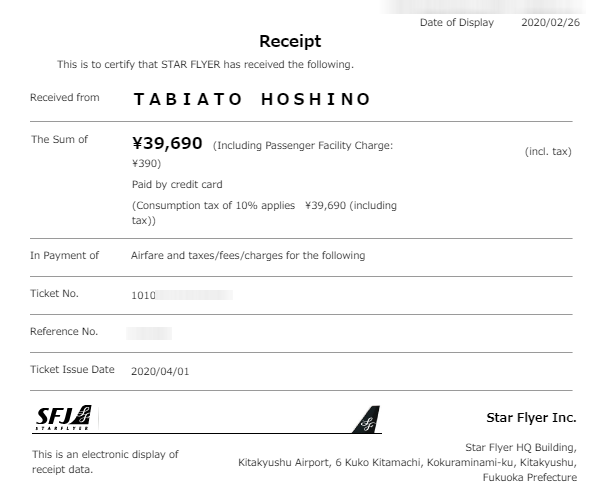Click the Paid by credit card line
The width and height of the screenshot is (600, 489).
pyautogui.click(x=177, y=185)
